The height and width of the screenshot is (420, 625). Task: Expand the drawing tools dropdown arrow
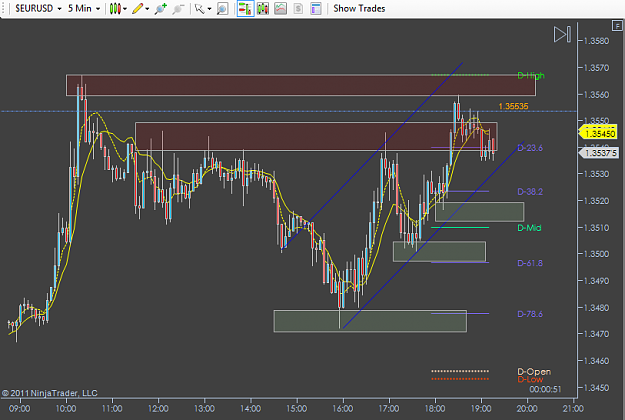(147, 9)
